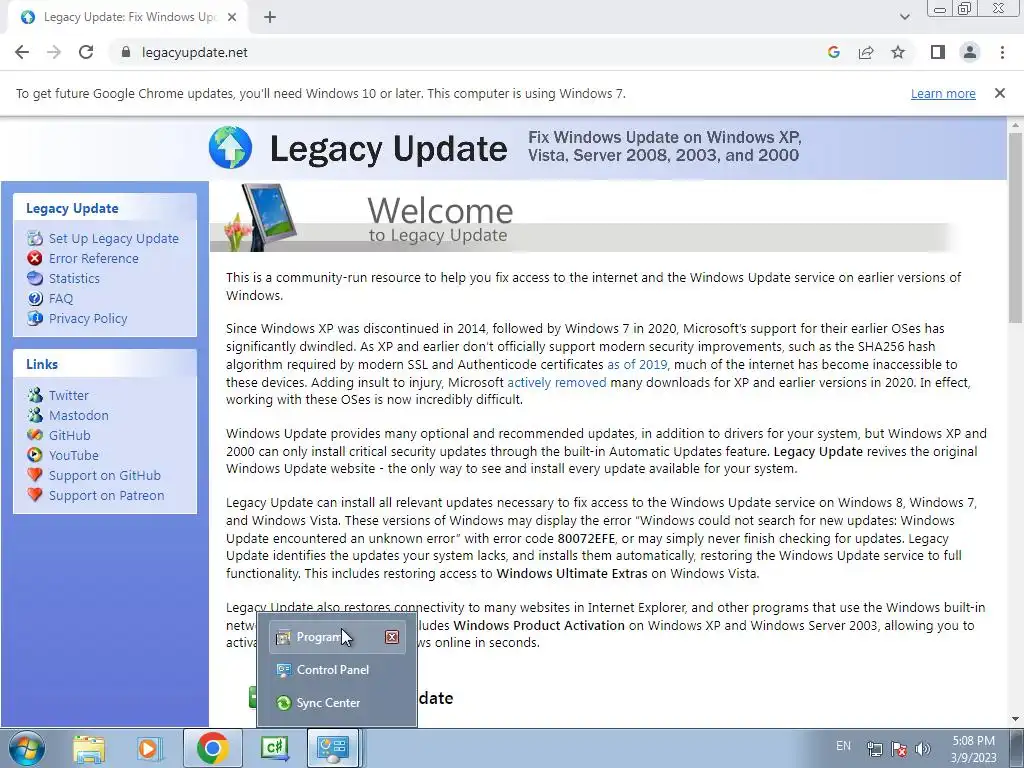1024x768 pixels.
Task: Select Control Panel in taskbar preview list
Action: click(x=338, y=670)
